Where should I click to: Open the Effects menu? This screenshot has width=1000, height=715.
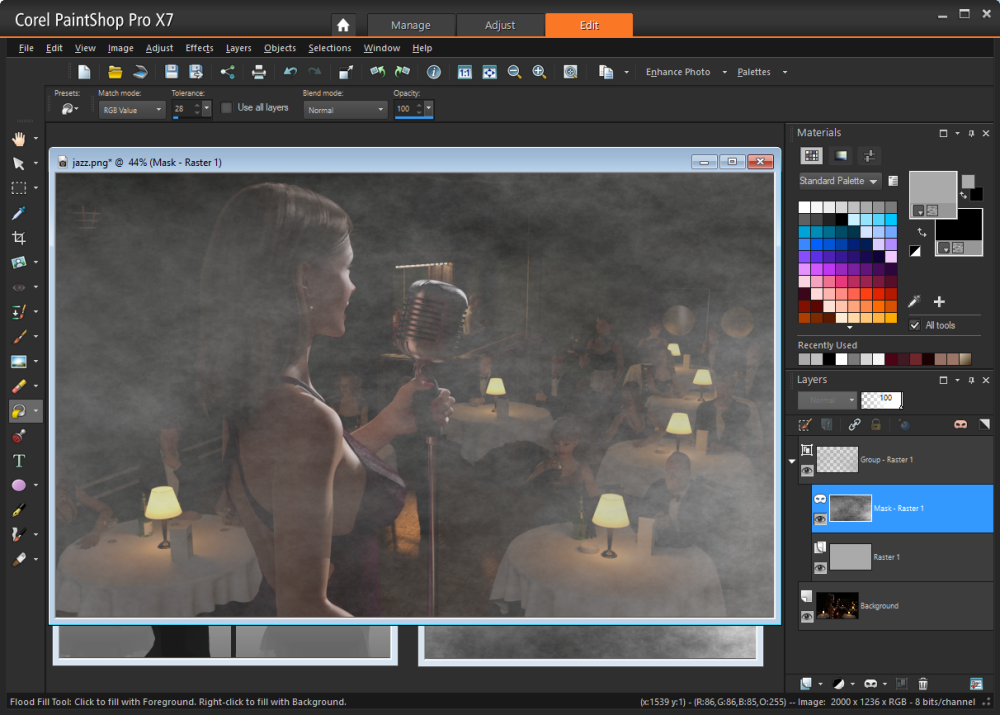[199, 48]
